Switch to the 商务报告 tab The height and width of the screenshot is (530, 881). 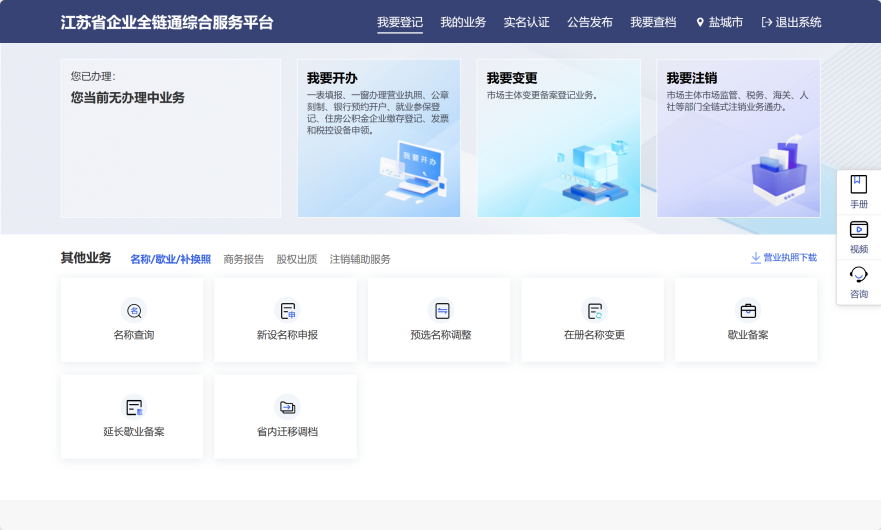pyautogui.click(x=244, y=259)
